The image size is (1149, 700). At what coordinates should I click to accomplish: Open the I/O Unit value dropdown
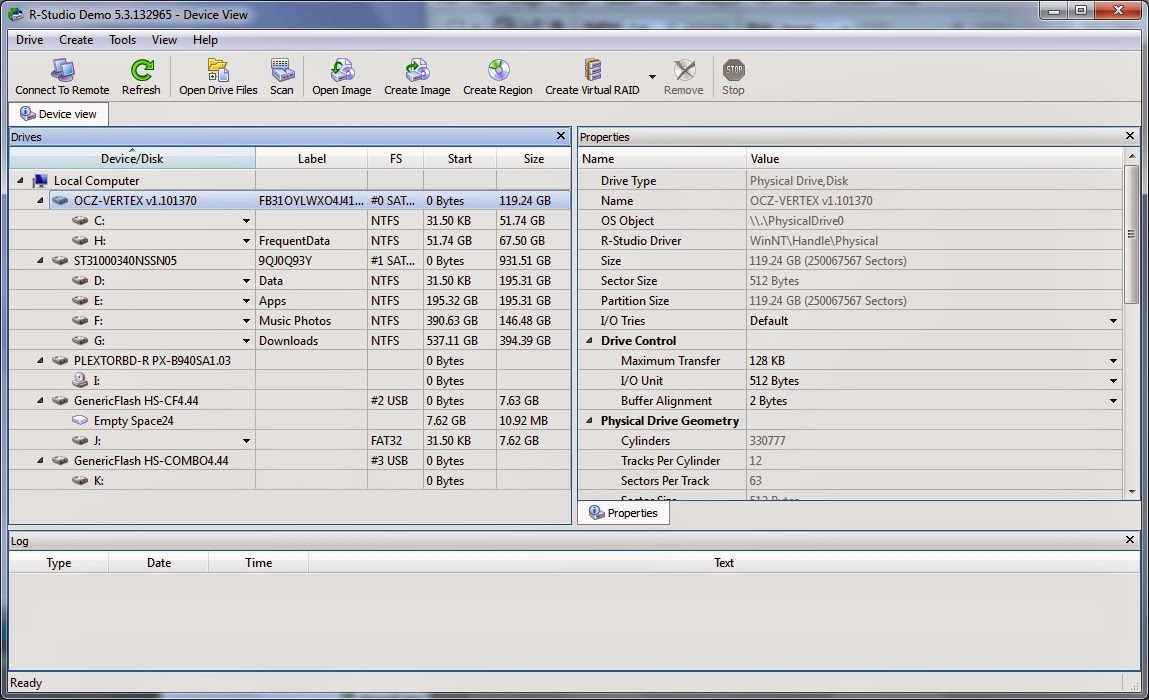pos(1113,381)
